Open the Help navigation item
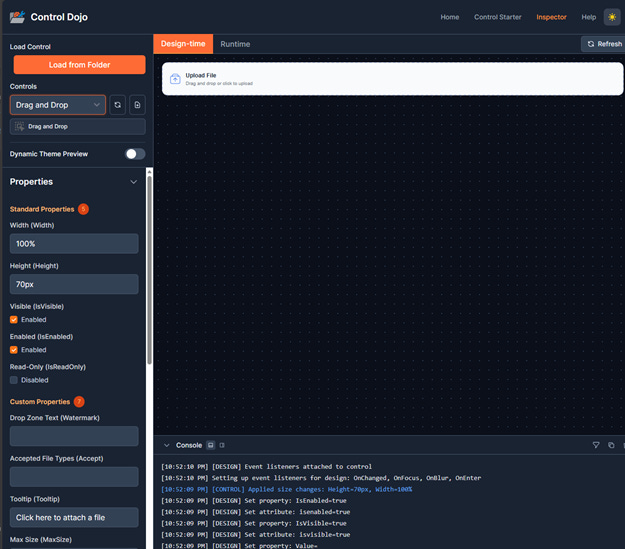Image resolution: width=625 pixels, height=549 pixels. point(588,17)
